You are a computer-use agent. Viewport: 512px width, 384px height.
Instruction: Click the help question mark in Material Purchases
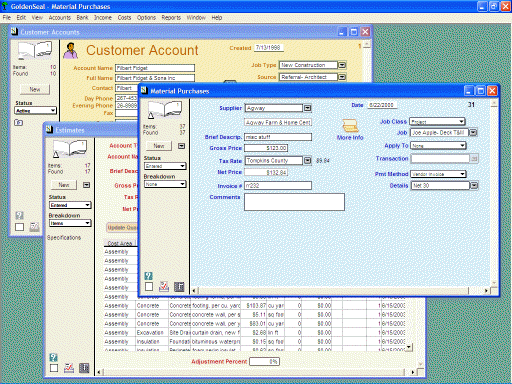click(x=148, y=276)
